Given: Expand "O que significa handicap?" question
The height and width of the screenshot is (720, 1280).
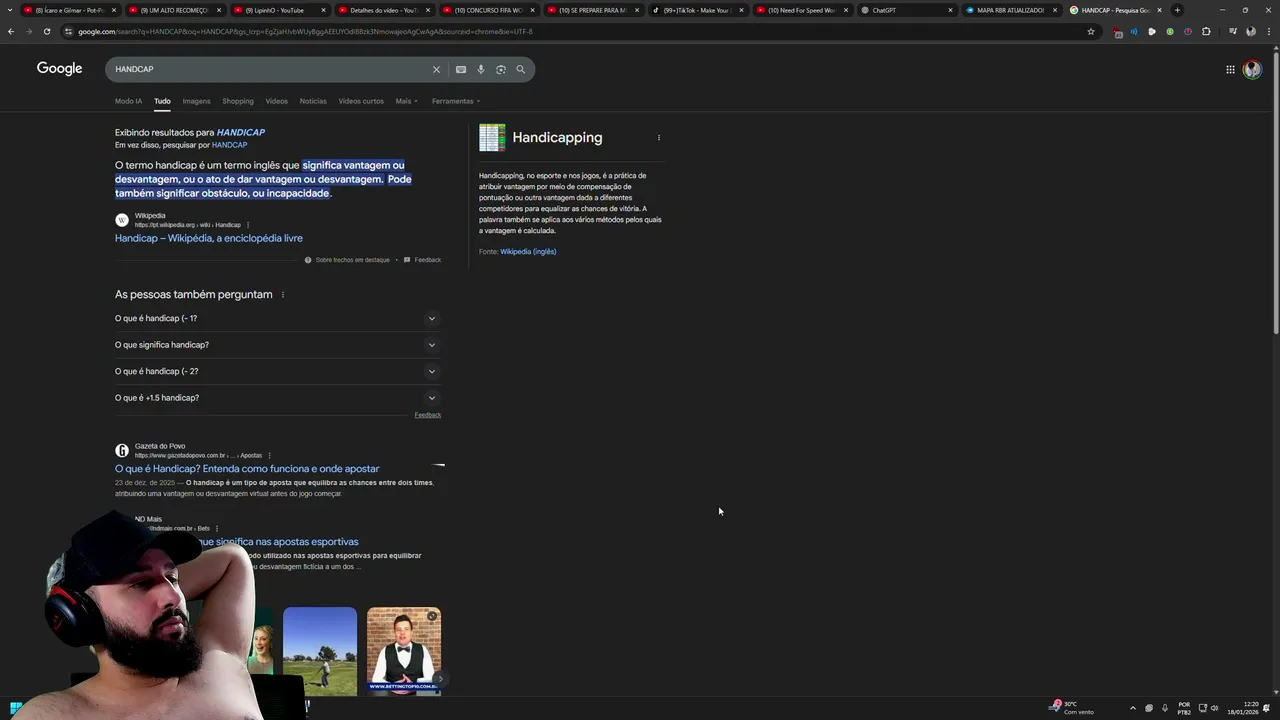Looking at the screenshot, I should click(278, 345).
